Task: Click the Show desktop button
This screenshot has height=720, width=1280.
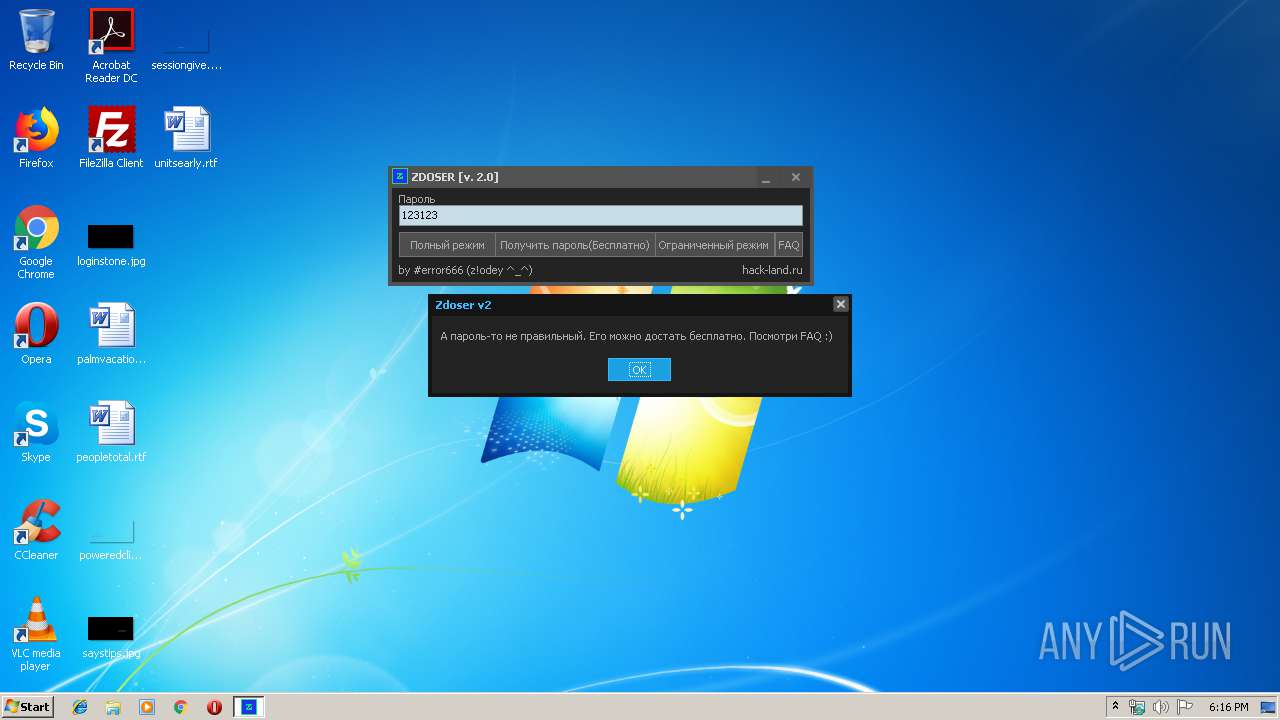Action: tap(1270, 707)
